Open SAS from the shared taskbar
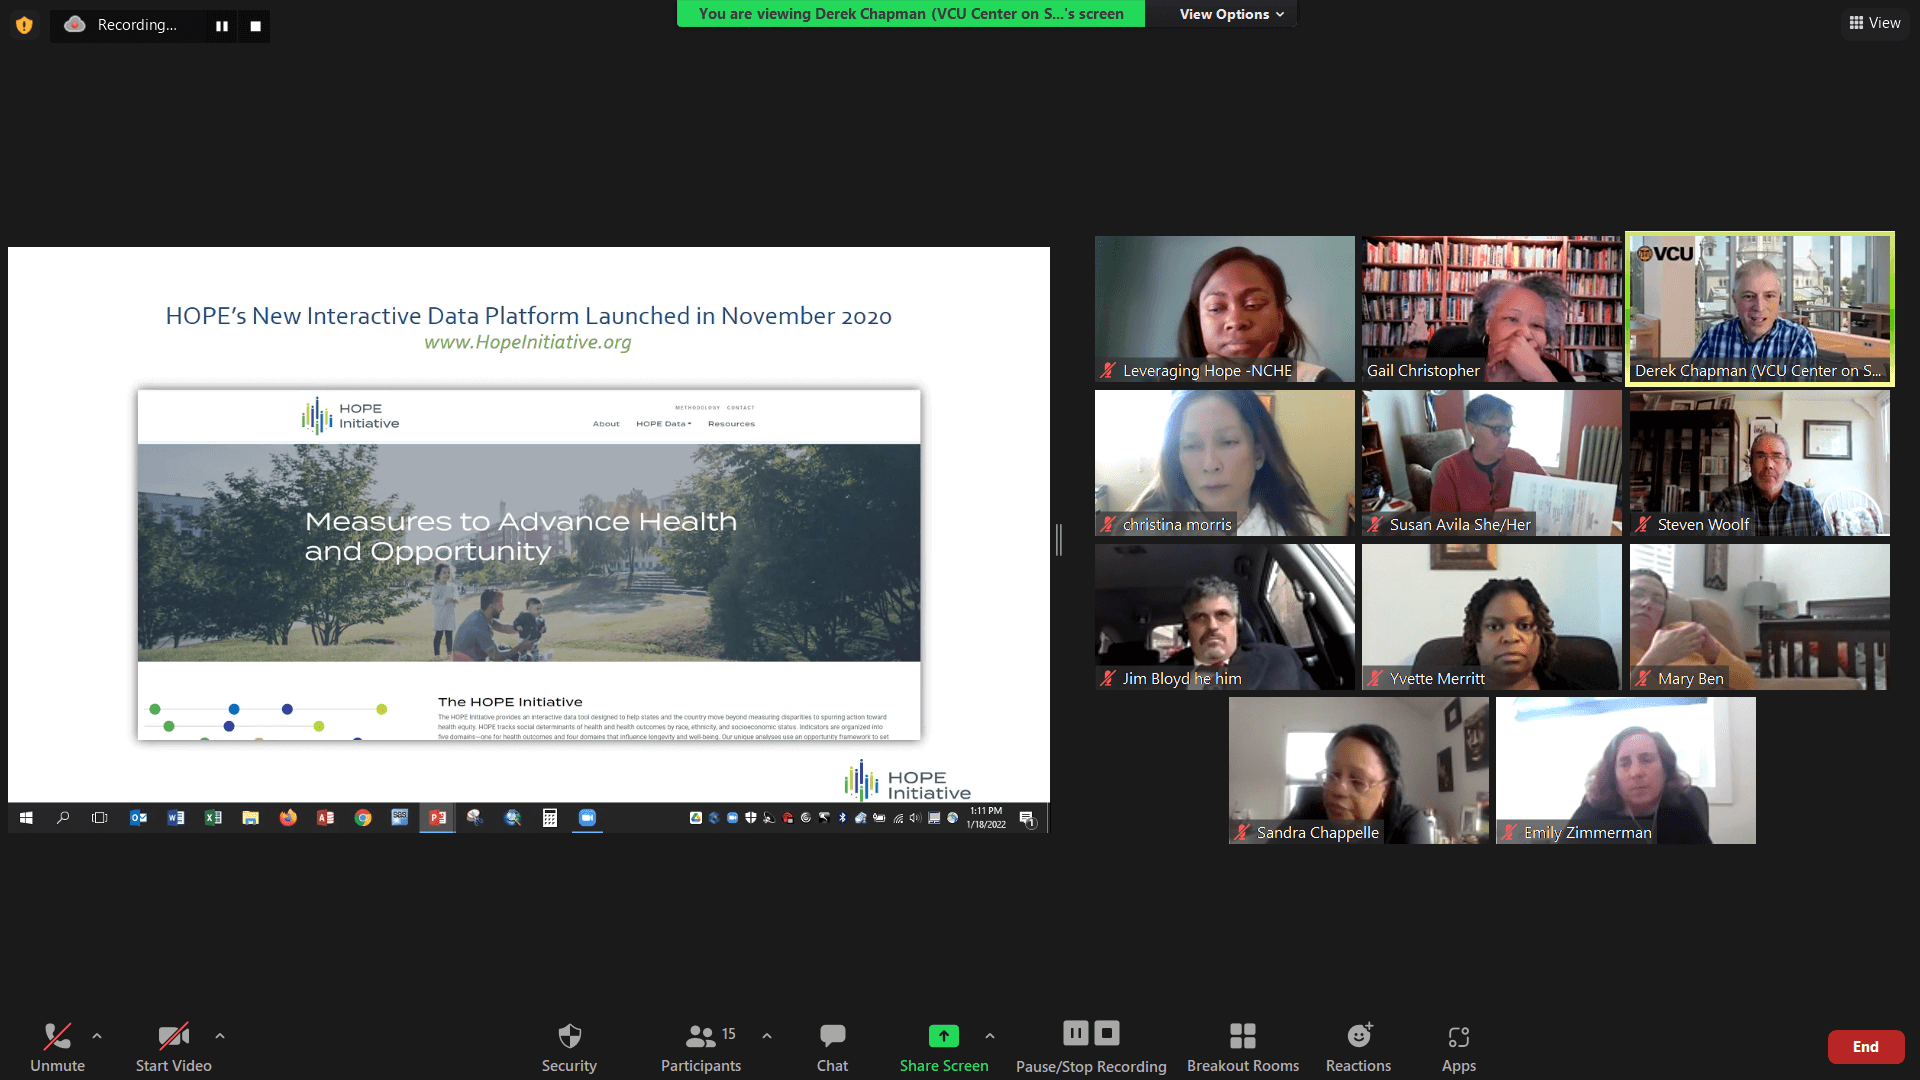The image size is (1920, 1080). pos(400,818)
